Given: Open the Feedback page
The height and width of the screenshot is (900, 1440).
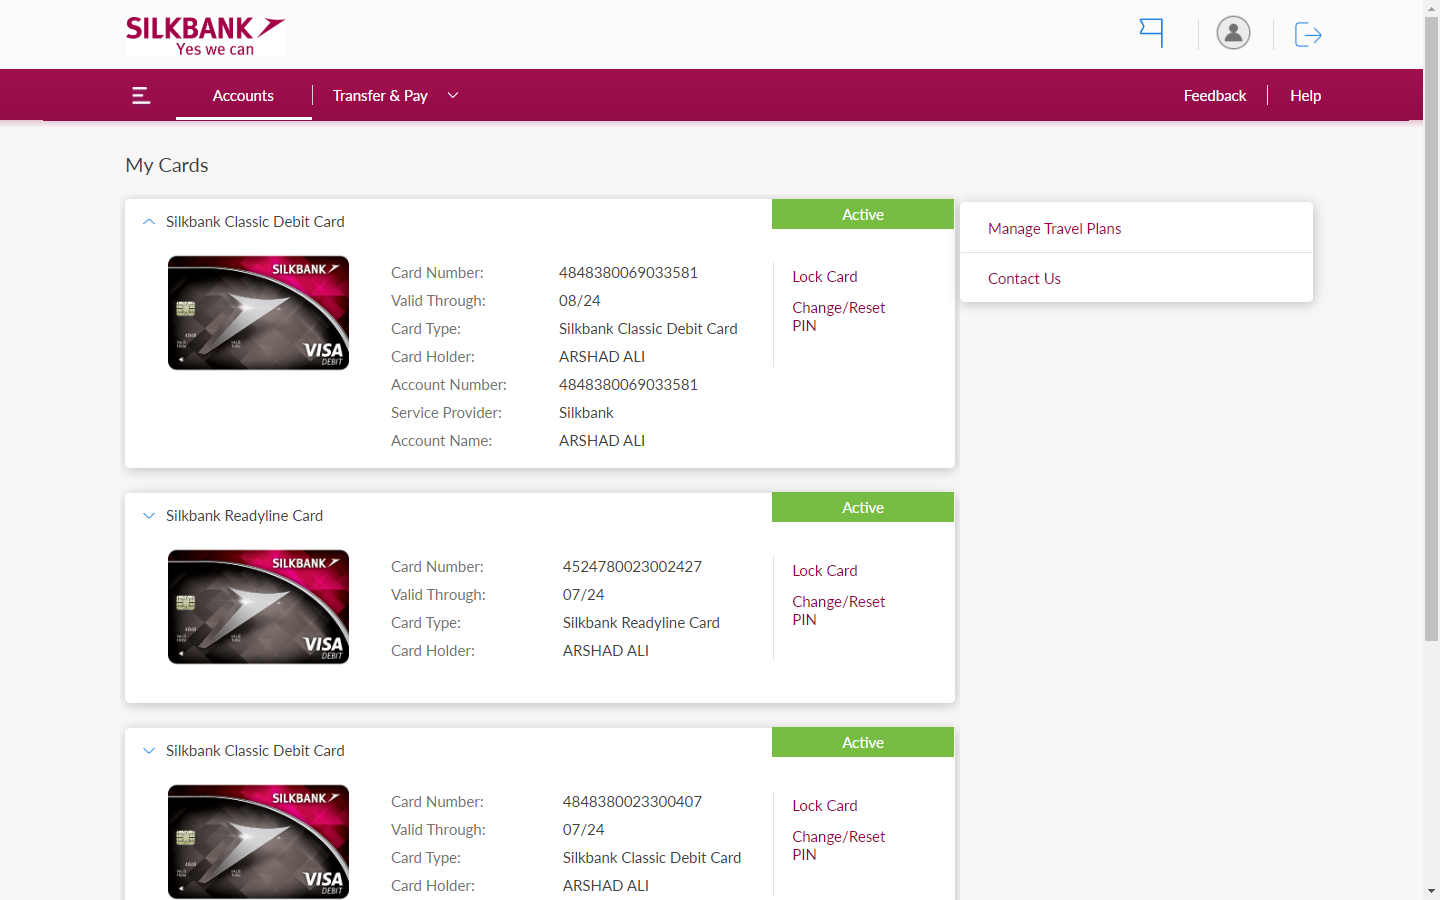Looking at the screenshot, I should 1214,96.
